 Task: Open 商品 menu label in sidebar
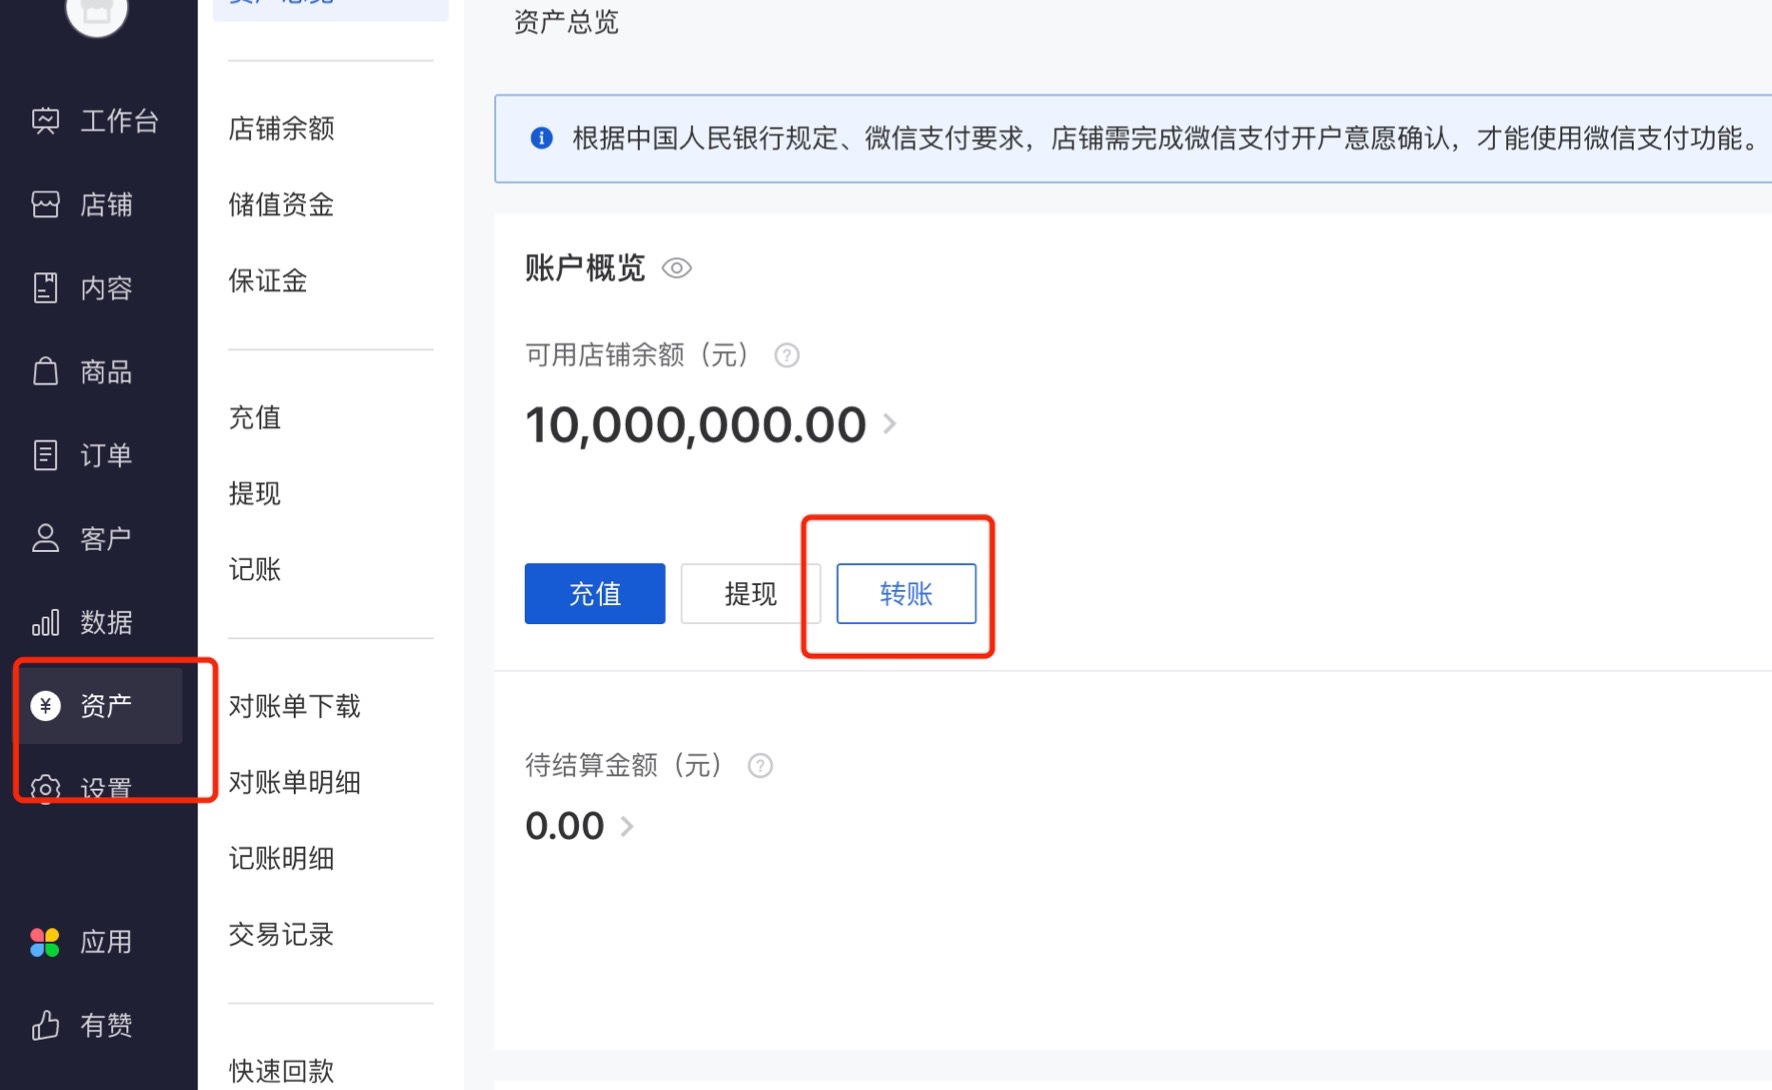[107, 372]
